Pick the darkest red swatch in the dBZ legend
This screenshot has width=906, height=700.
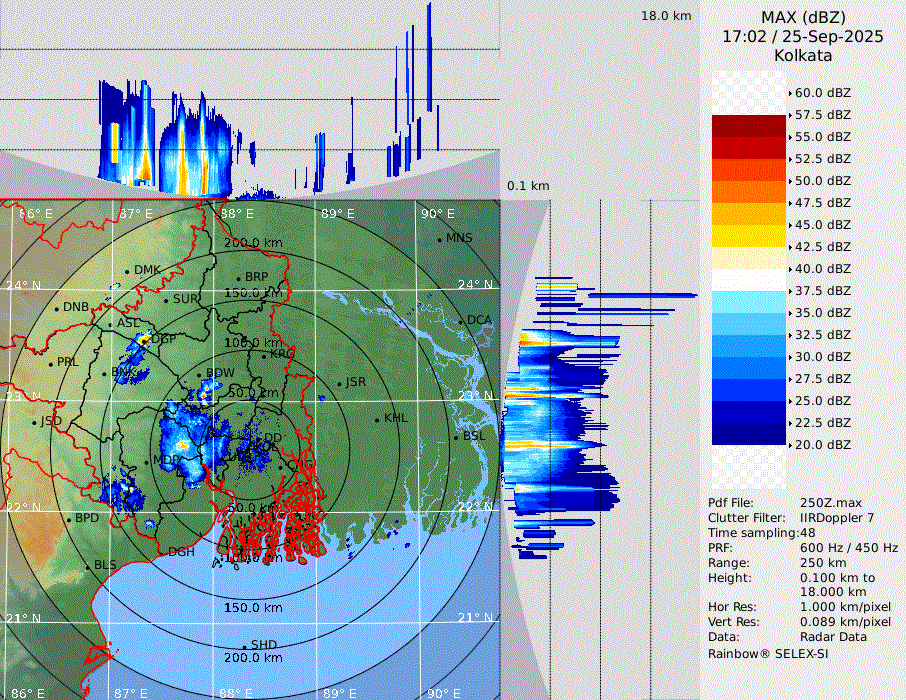point(748,125)
